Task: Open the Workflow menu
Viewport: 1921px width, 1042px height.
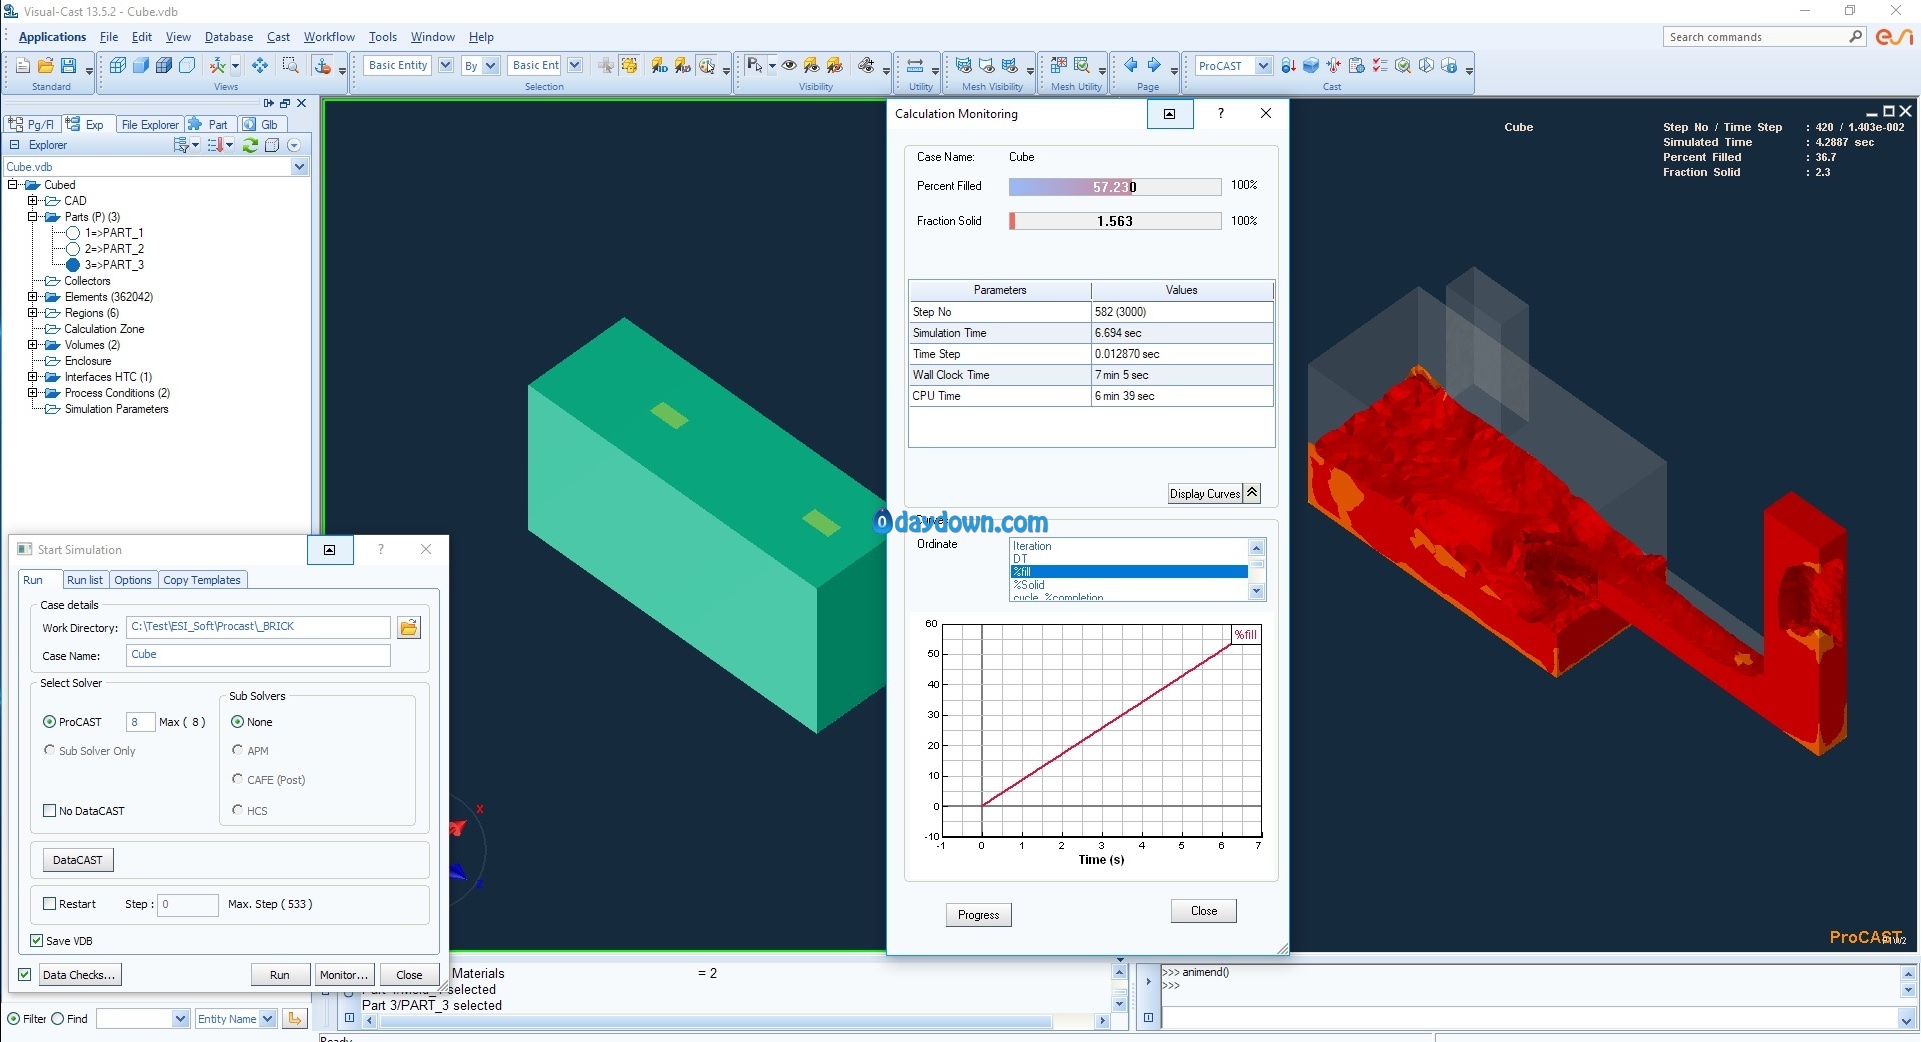Action: (329, 37)
